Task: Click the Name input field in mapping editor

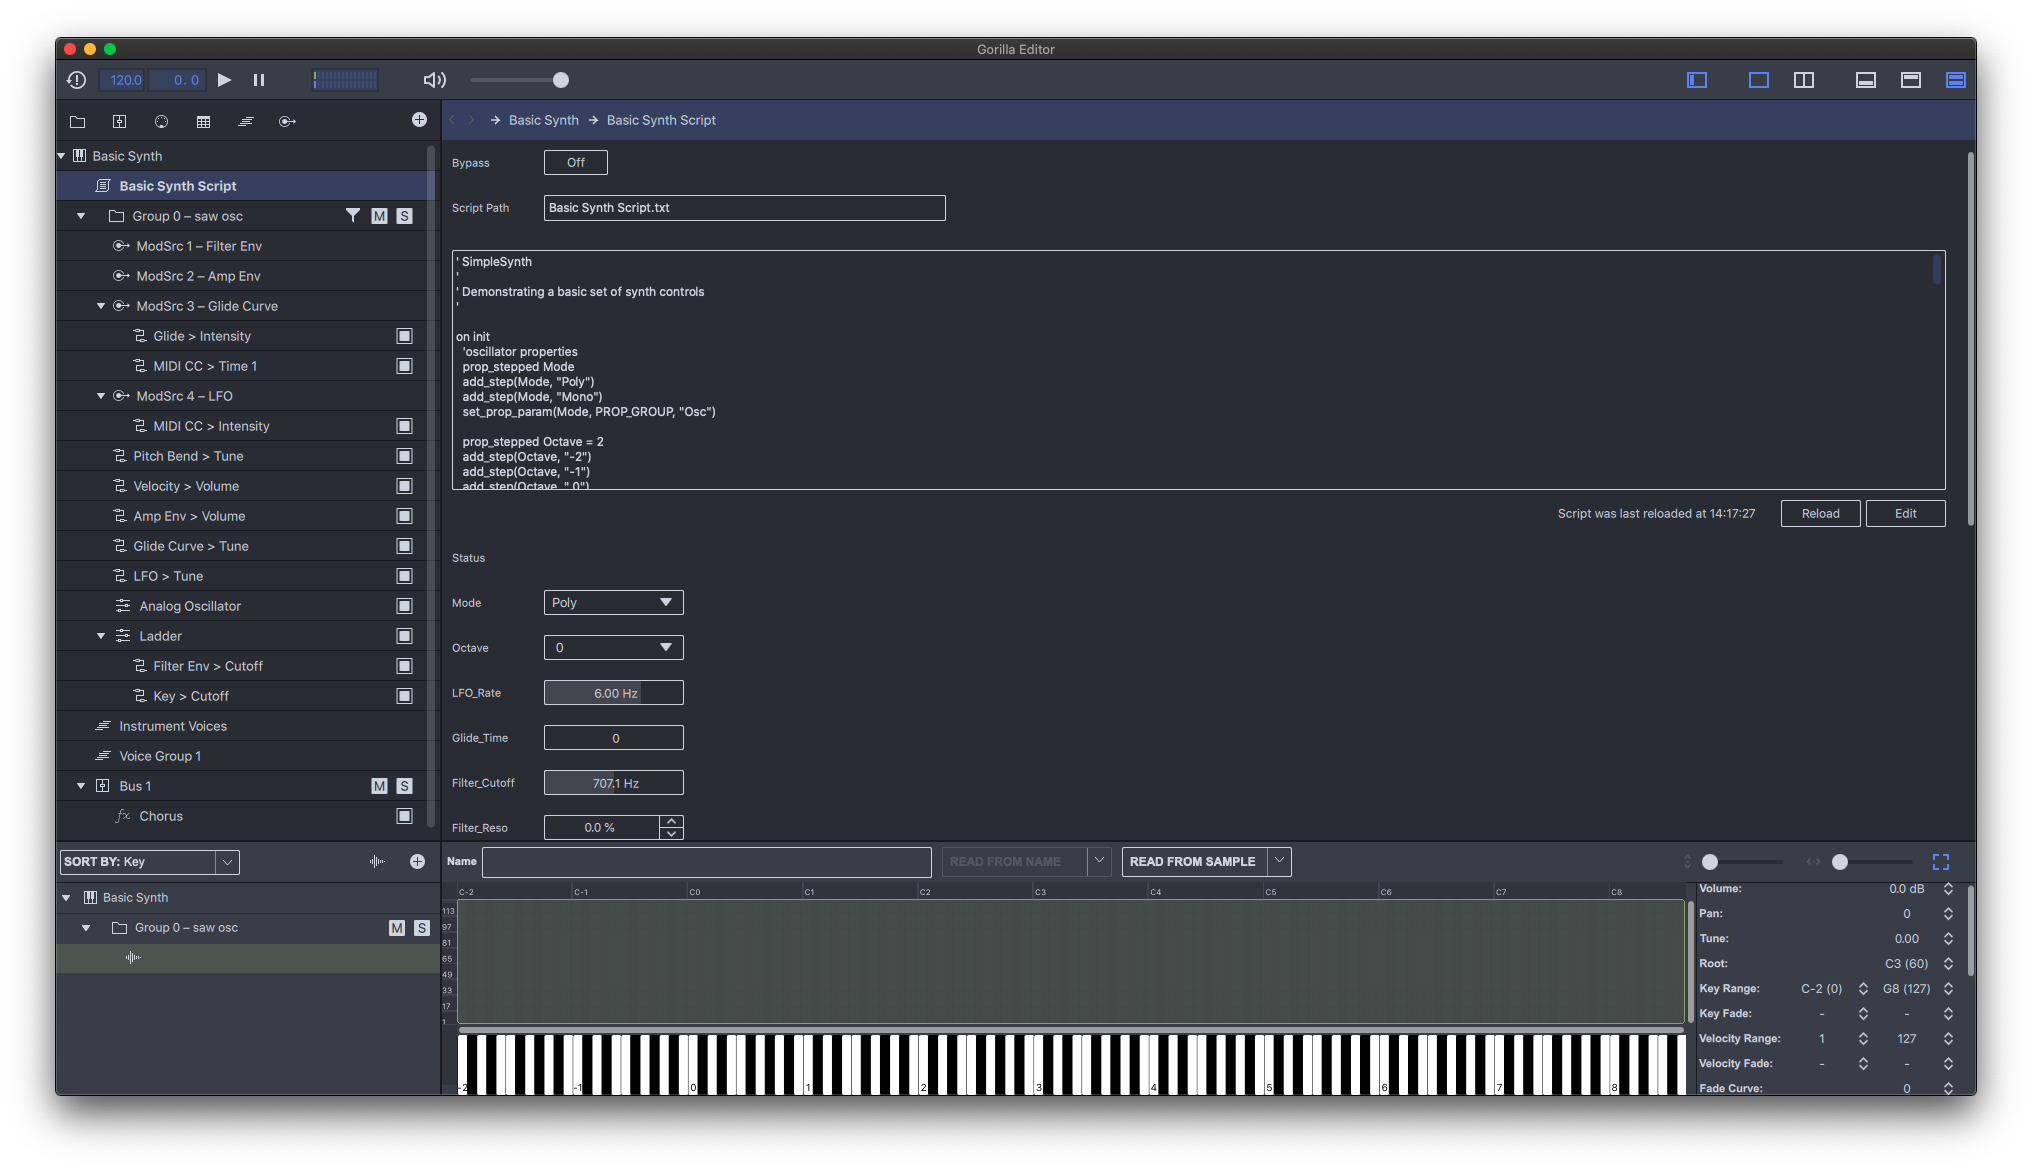Action: (x=706, y=861)
